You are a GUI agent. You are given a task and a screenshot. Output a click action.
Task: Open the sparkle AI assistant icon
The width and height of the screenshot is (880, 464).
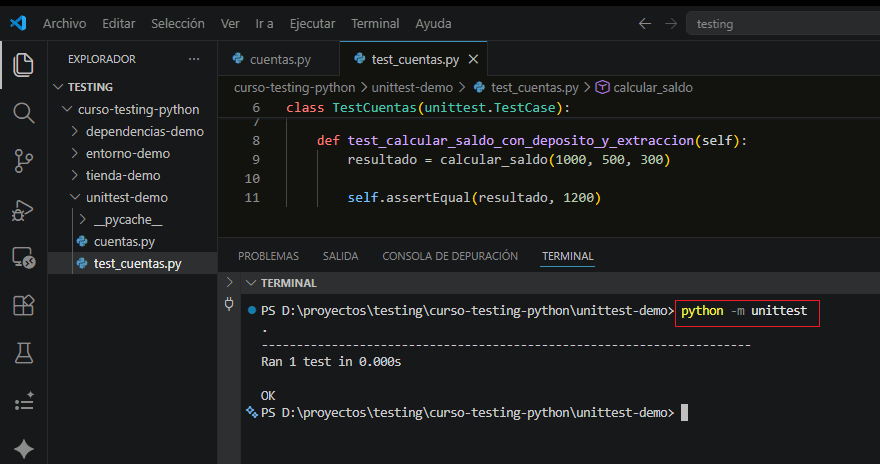[x=23, y=449]
